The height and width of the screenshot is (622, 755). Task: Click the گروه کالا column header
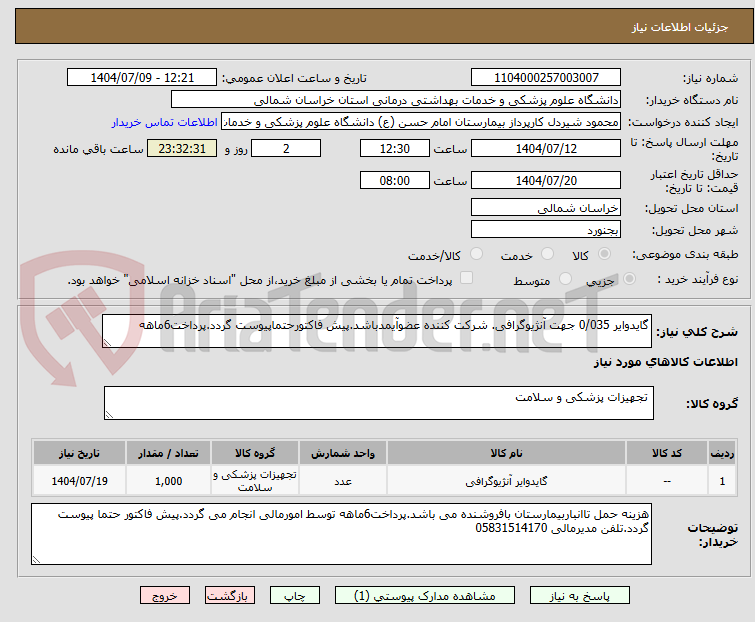tap(255, 453)
